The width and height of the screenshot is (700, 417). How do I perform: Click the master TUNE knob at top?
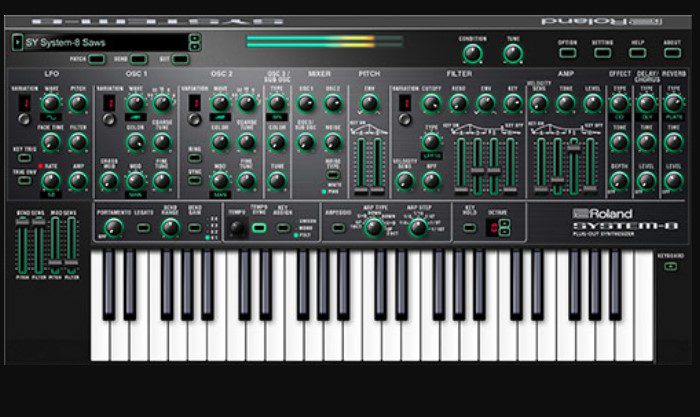513,54
